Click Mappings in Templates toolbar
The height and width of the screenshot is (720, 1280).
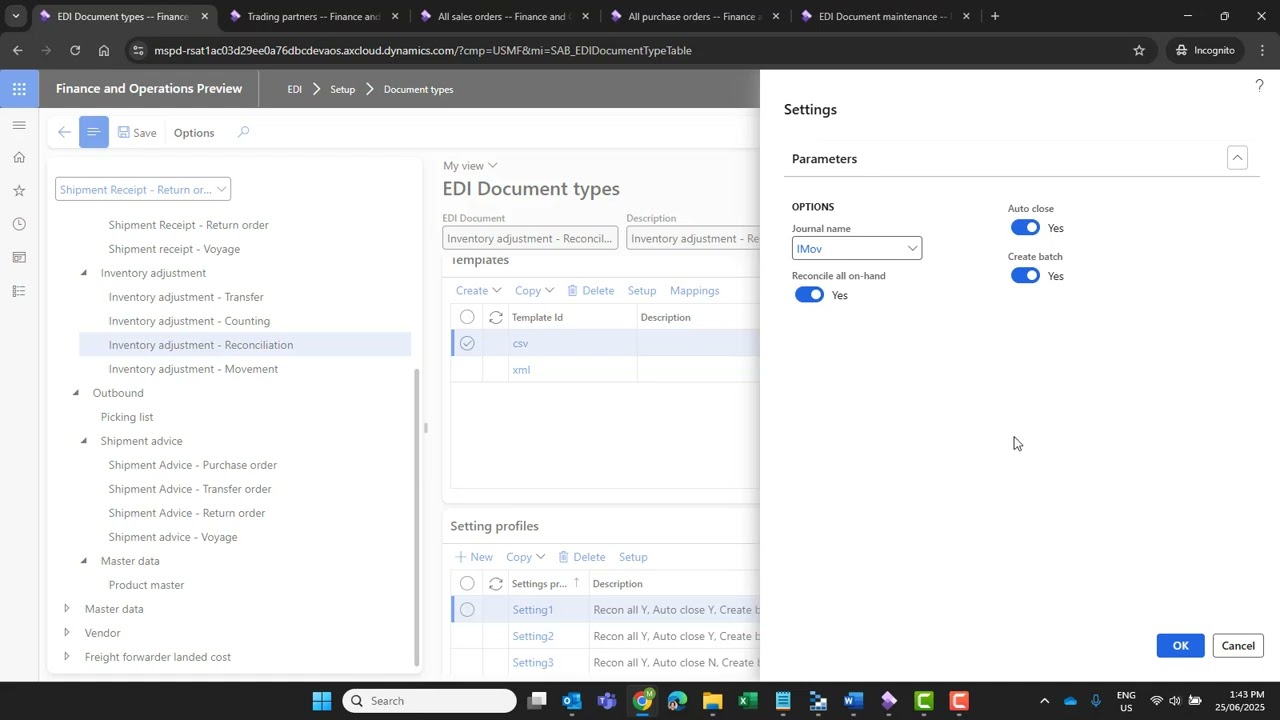(694, 291)
